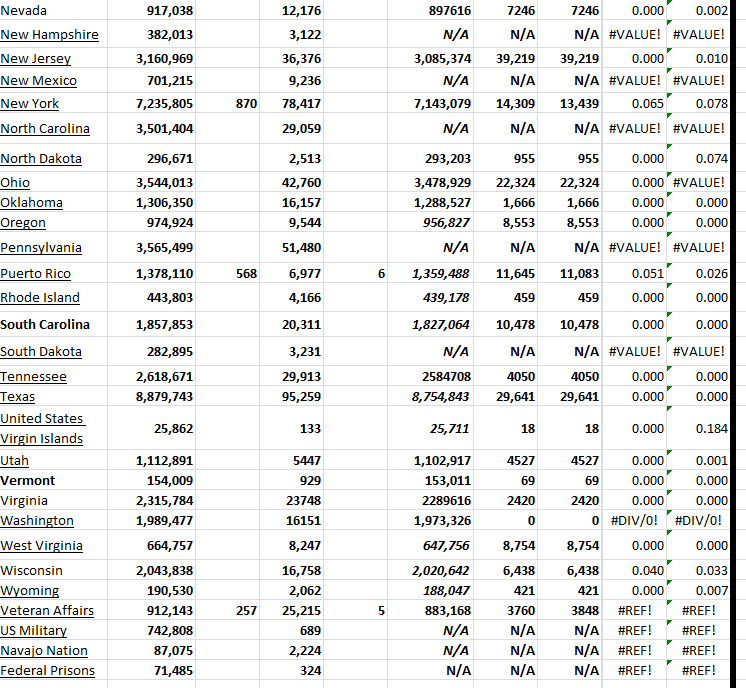This screenshot has height=688, width=746.
Task: Follow the Oregon link
Action: [23, 223]
